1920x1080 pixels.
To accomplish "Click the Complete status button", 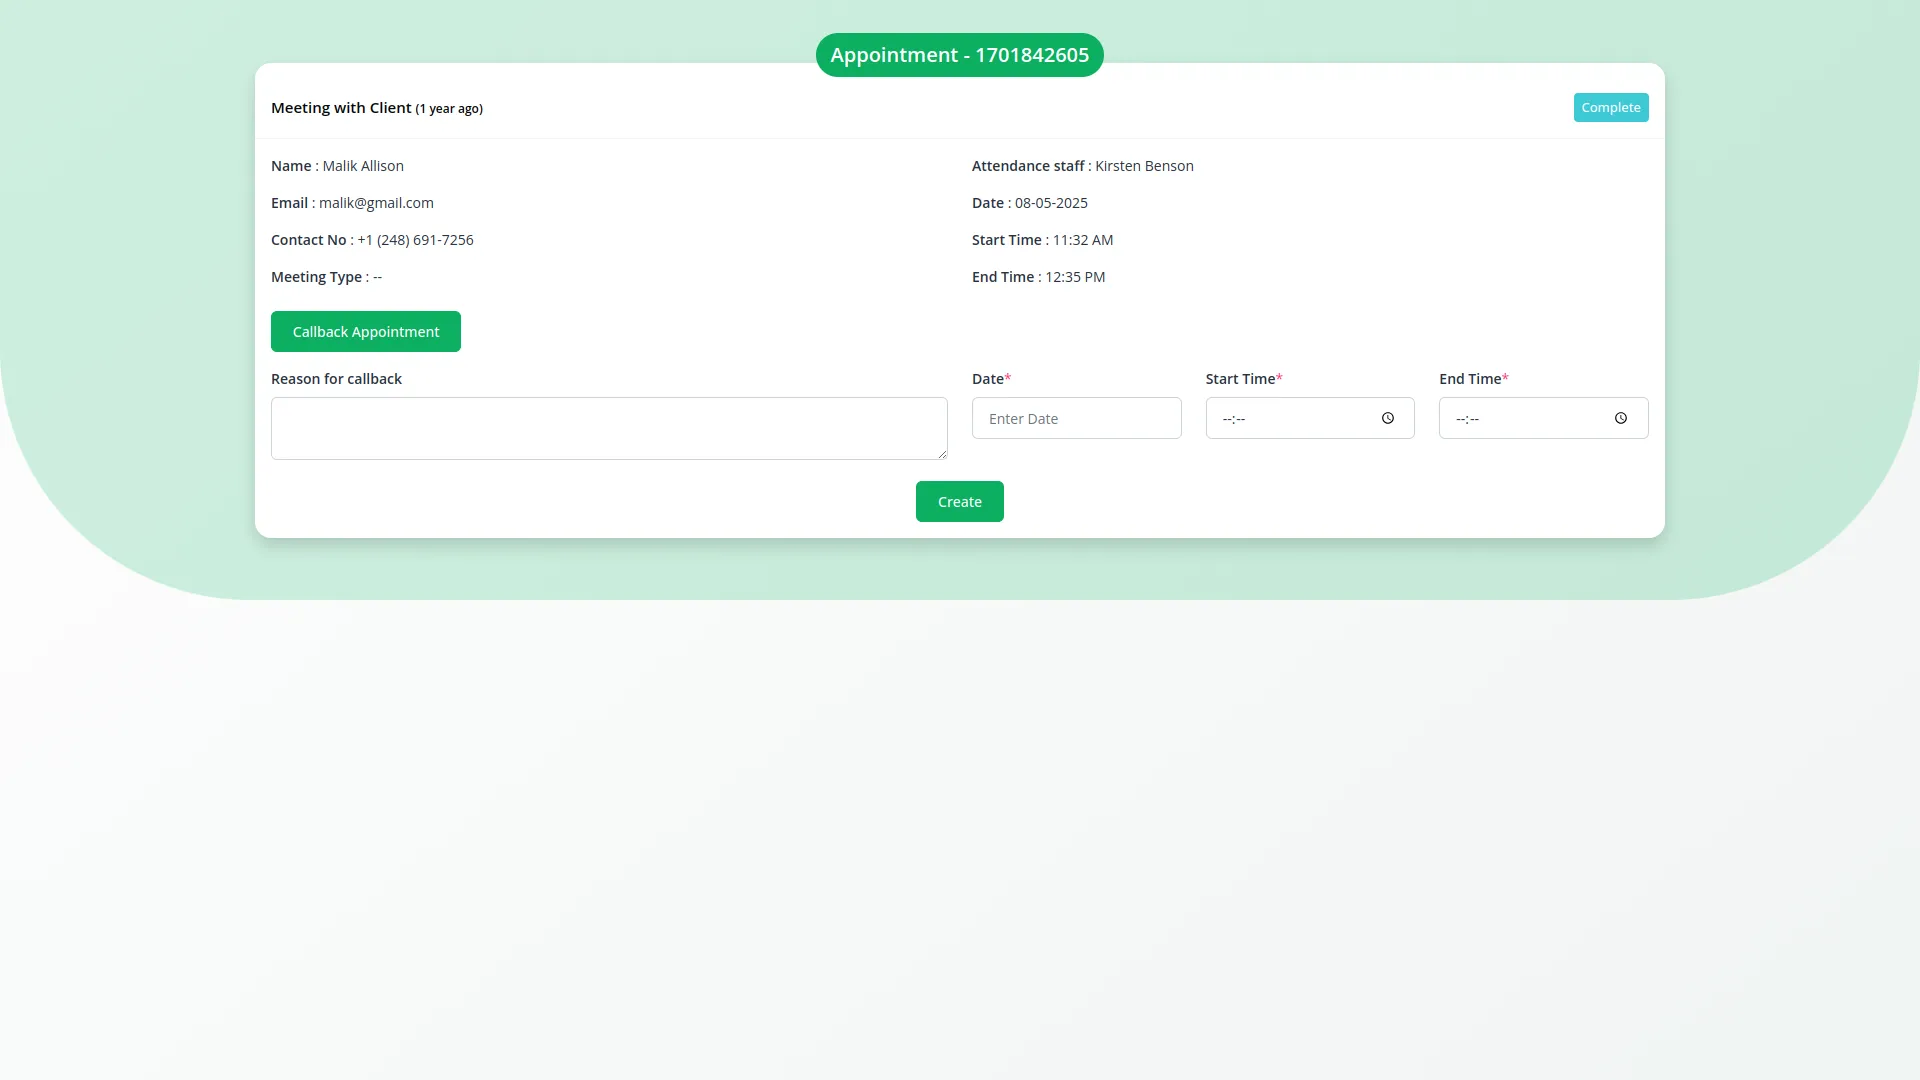I will coord(1610,108).
